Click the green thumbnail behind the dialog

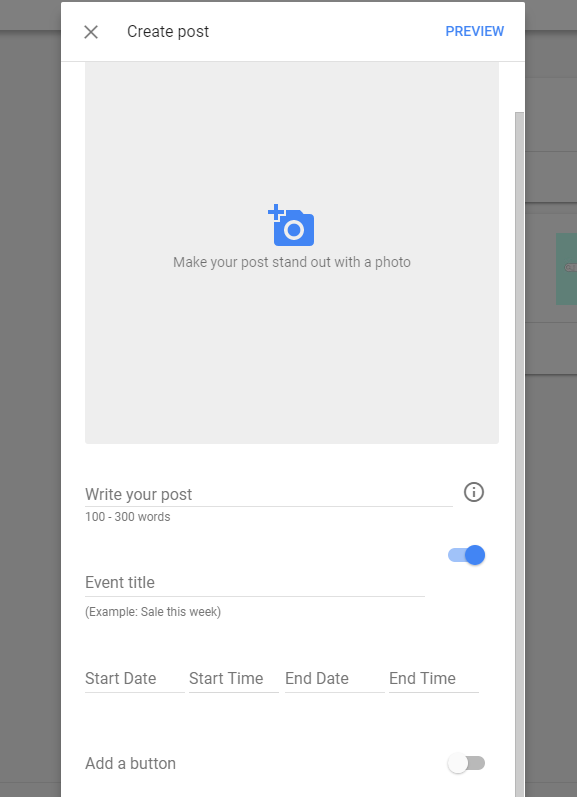point(566,269)
